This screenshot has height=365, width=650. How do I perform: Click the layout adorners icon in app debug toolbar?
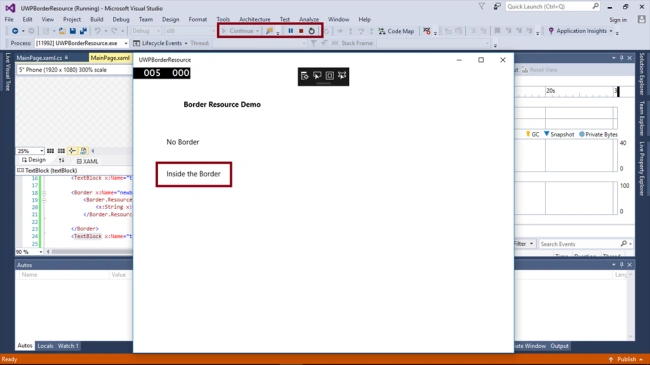pyautogui.click(x=330, y=75)
